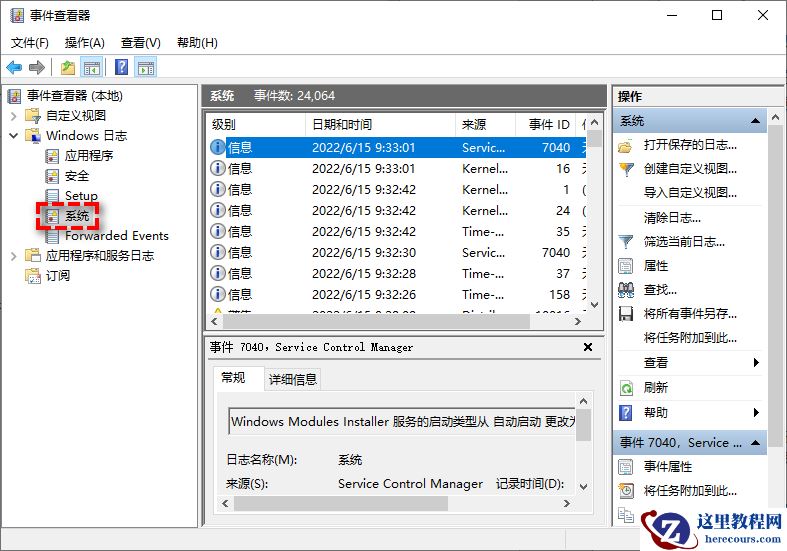Click the event list horizontal scrollbar right arrow
Viewport: 787px width, 551px height.
click(x=578, y=321)
